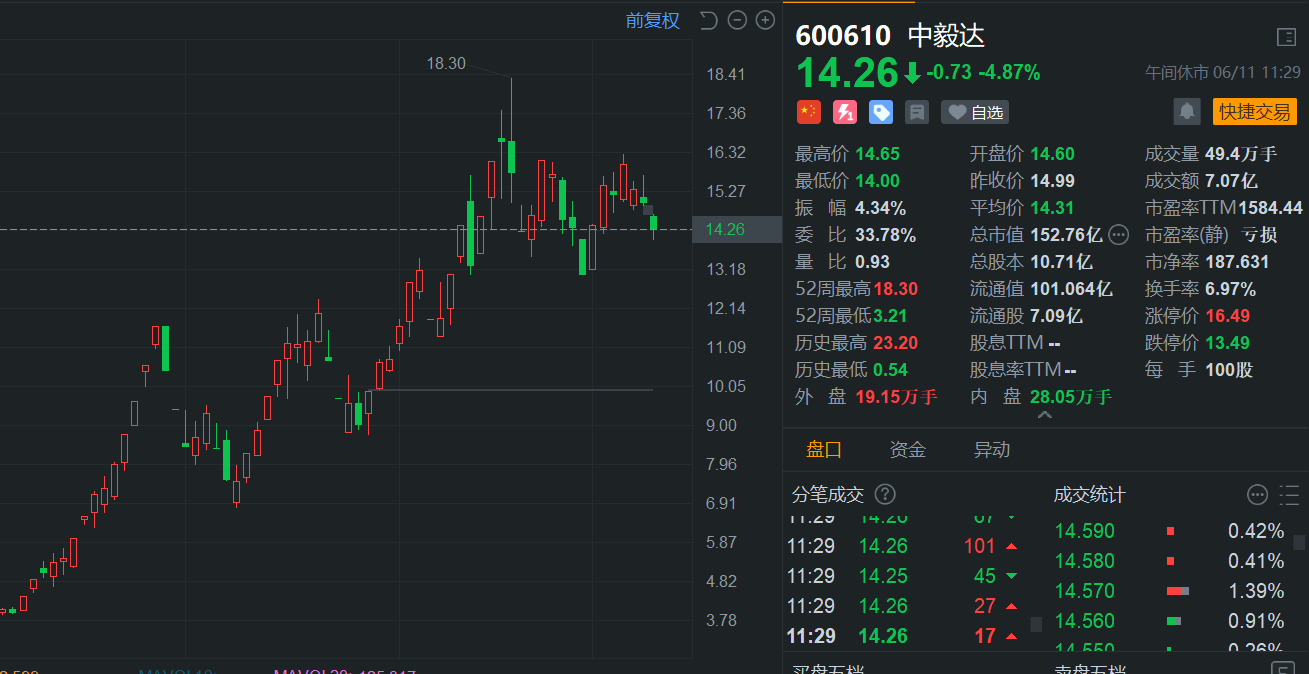Open the 前复权 adjustment dropdown

pos(653,20)
